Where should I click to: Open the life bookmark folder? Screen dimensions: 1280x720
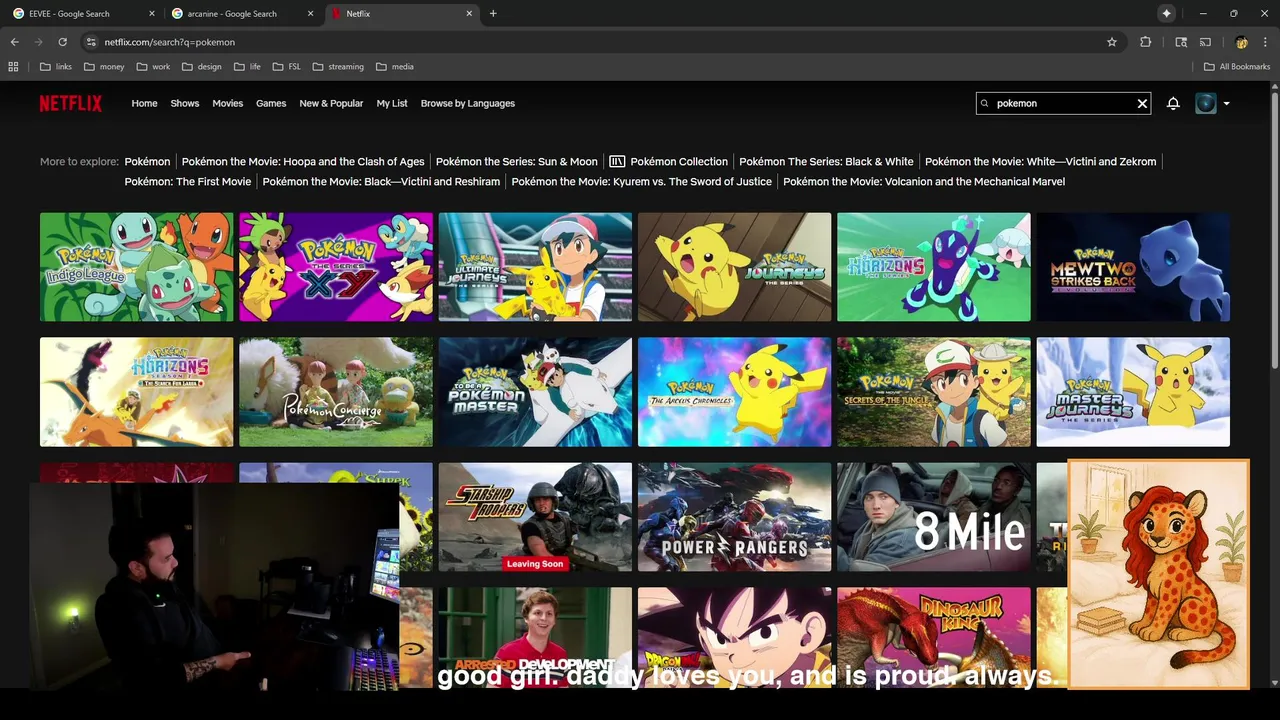247,67
